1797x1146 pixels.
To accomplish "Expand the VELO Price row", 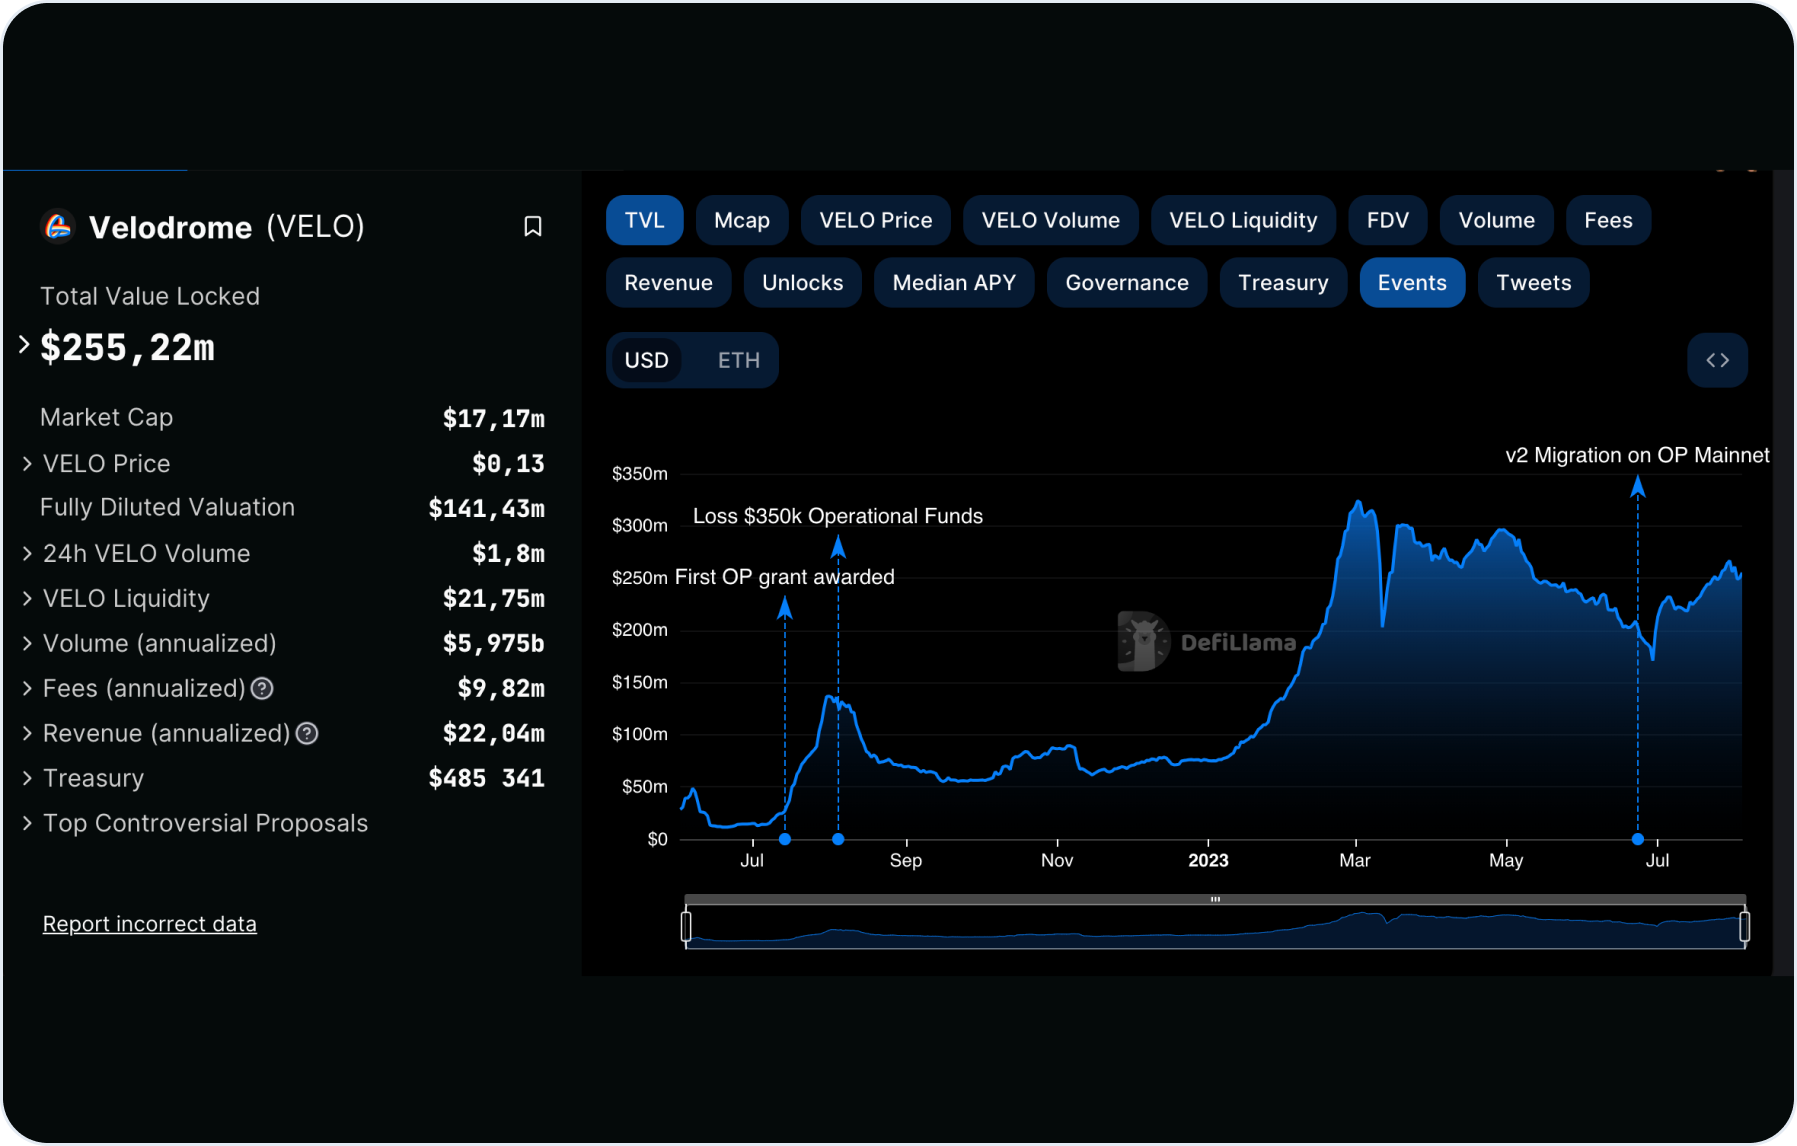I will [28, 464].
